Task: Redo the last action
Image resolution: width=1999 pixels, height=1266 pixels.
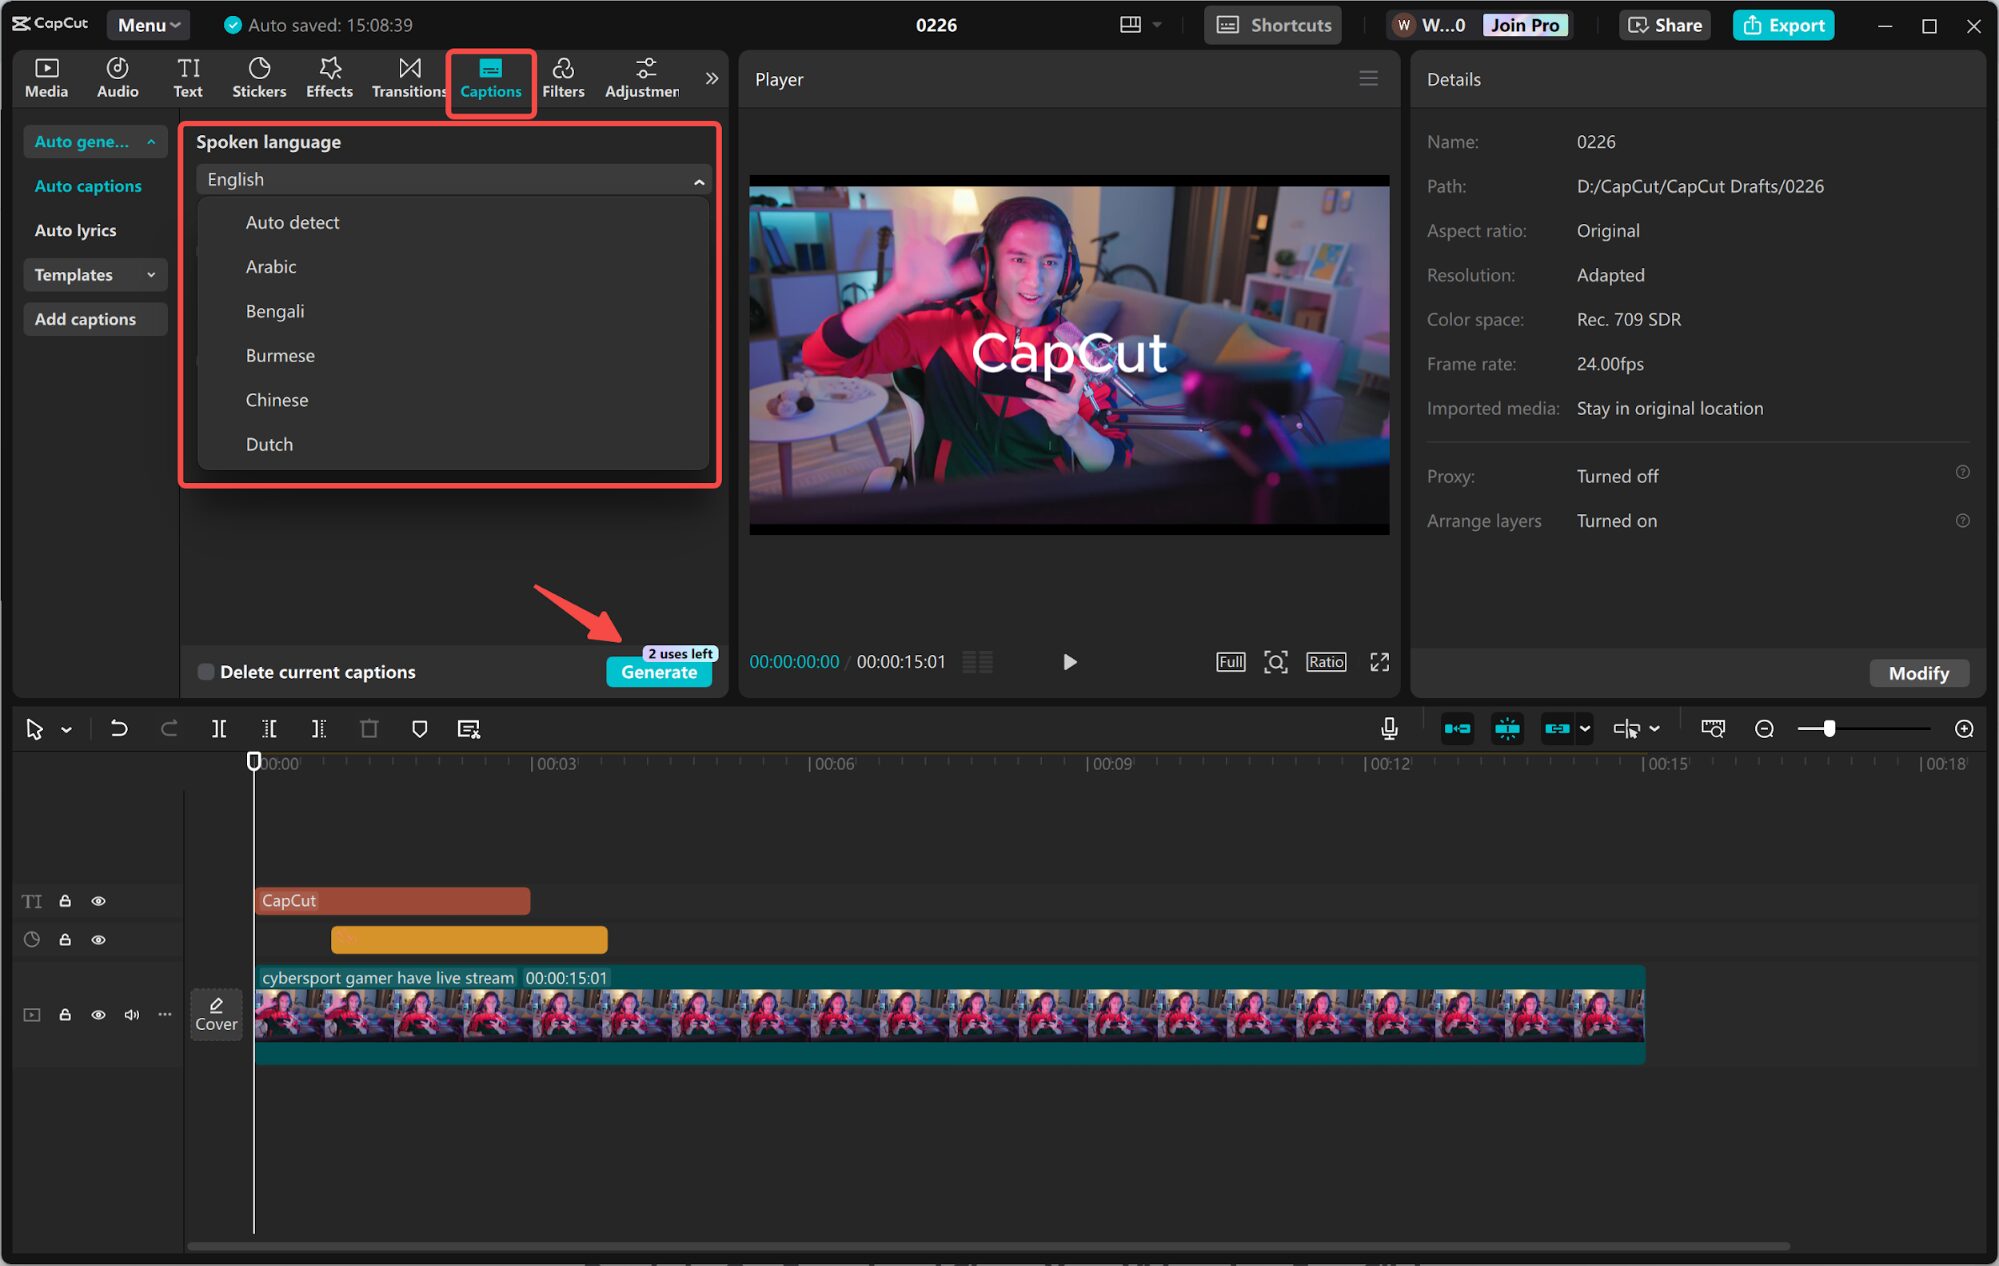Action: pyautogui.click(x=169, y=729)
